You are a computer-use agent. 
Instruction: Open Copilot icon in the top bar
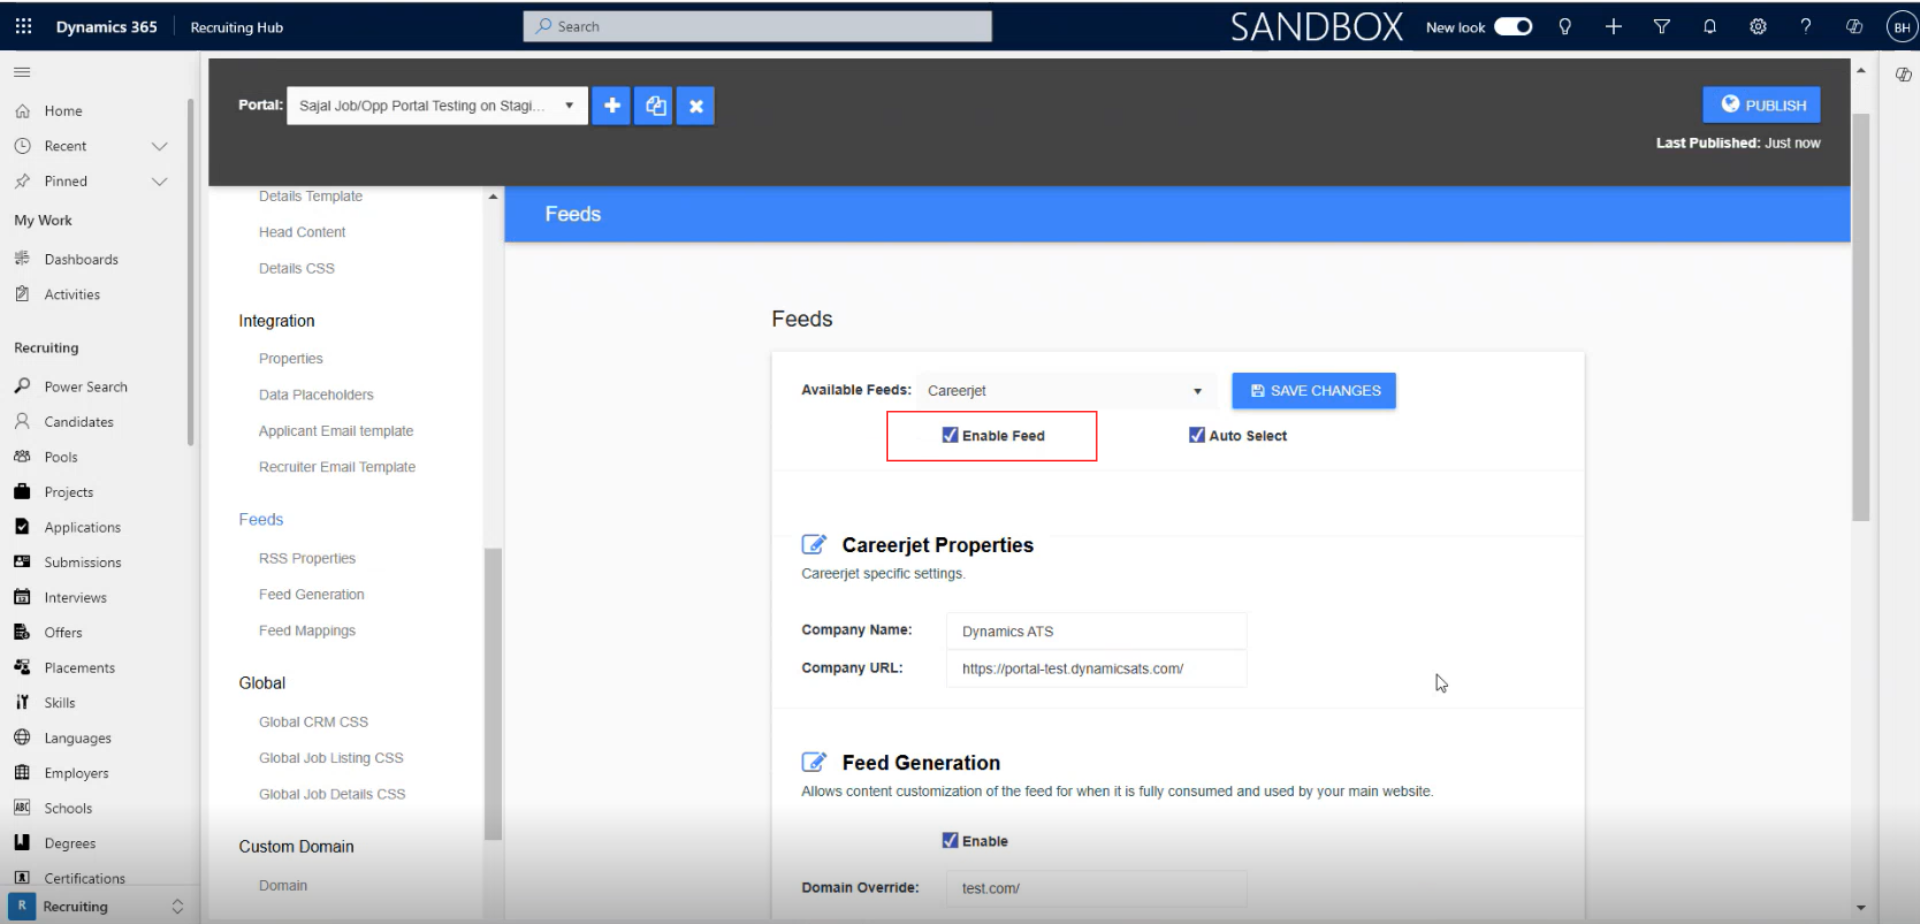click(1853, 27)
